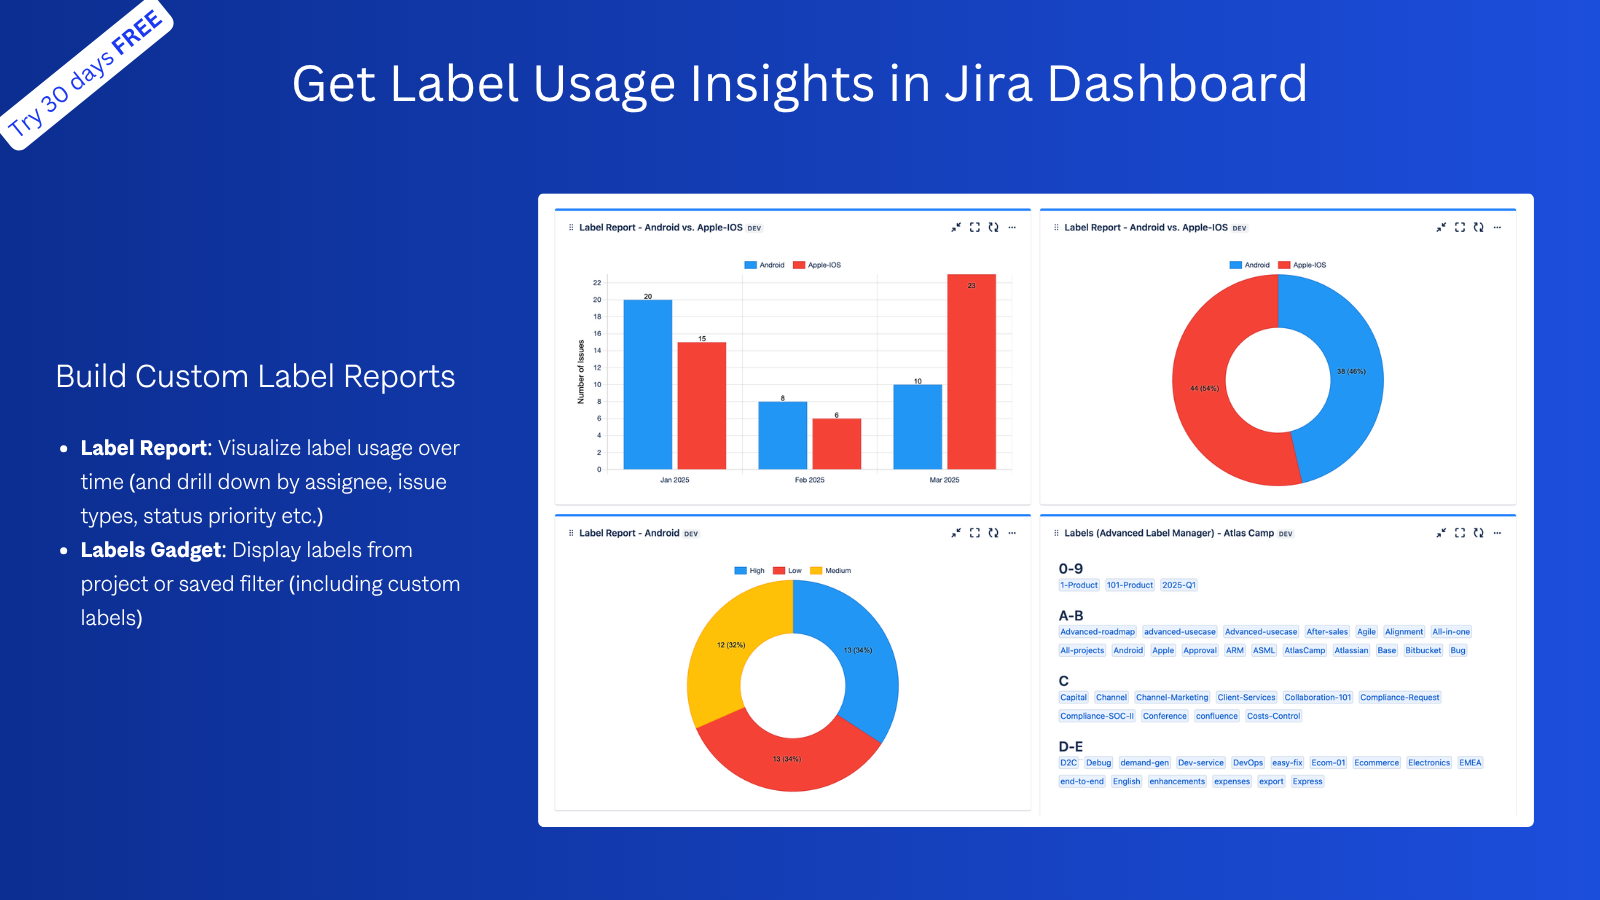1600x900 pixels.
Task: Click the Mar 2025 Apple-IOS bar (23)
Action: click(971, 372)
